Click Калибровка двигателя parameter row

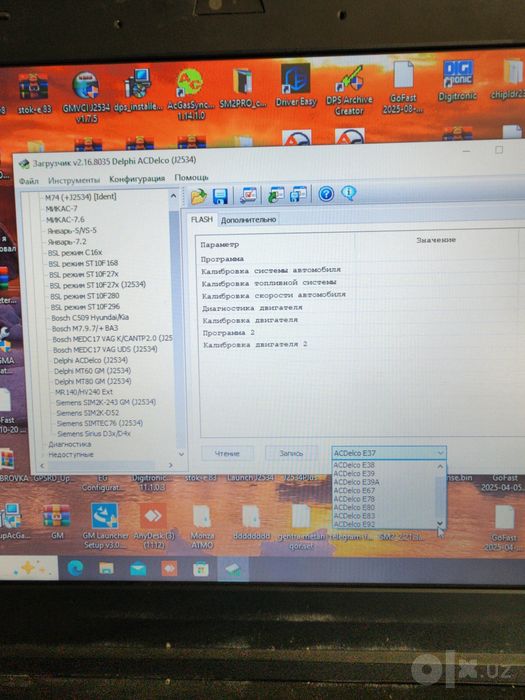tap(250, 321)
